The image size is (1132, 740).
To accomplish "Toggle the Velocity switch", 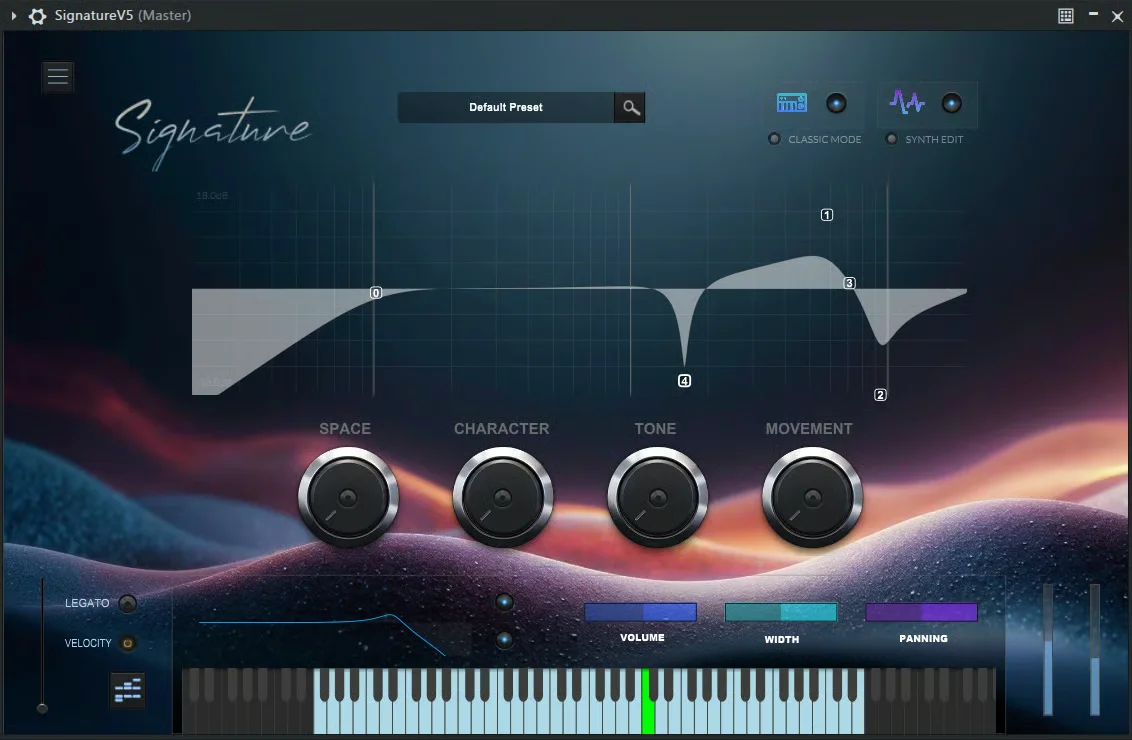I will click(x=127, y=643).
